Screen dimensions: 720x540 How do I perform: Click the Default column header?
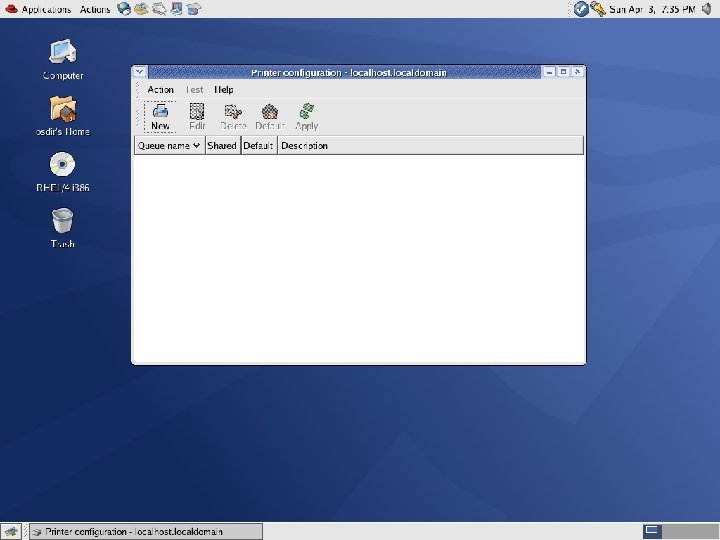pos(259,146)
